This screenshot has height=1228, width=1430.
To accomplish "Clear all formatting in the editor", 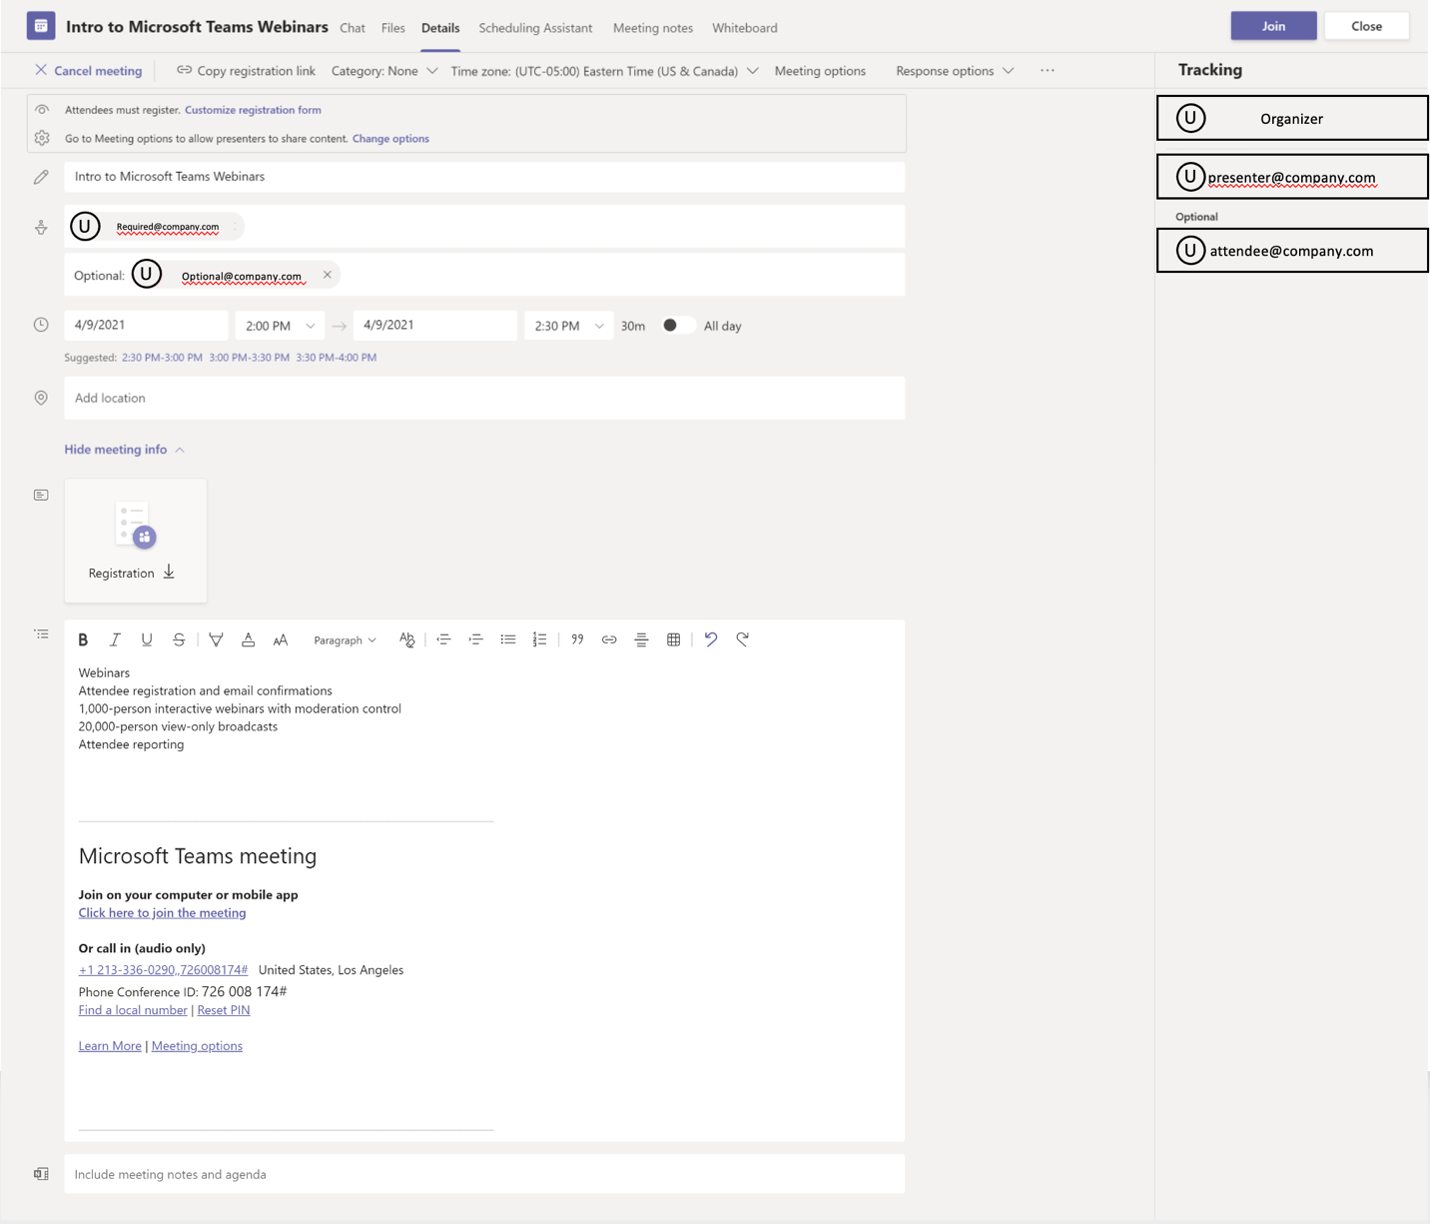I will pos(407,640).
